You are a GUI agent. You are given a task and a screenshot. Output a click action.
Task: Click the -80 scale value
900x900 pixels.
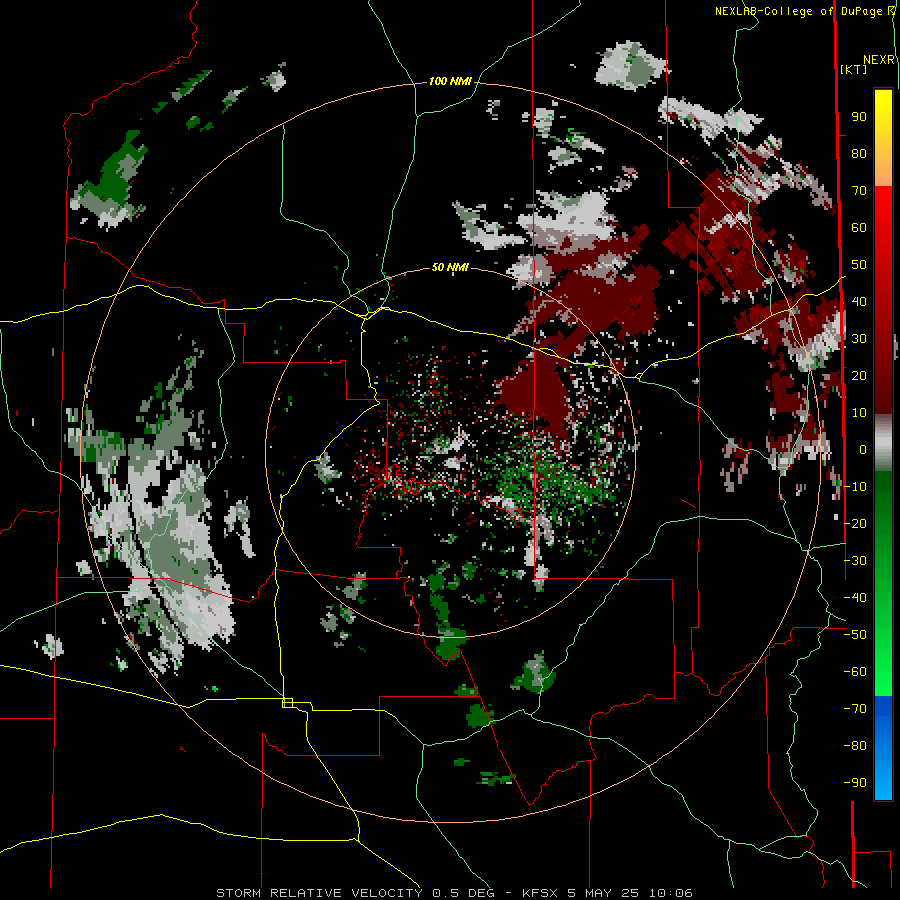(x=855, y=746)
